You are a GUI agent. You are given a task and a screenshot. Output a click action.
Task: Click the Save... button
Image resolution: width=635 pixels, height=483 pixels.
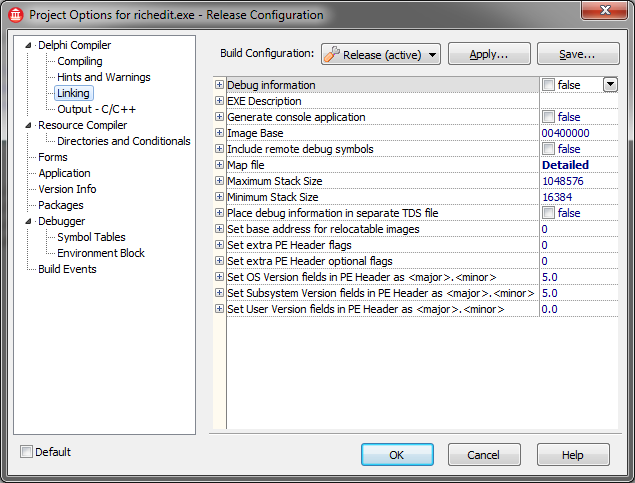578,54
